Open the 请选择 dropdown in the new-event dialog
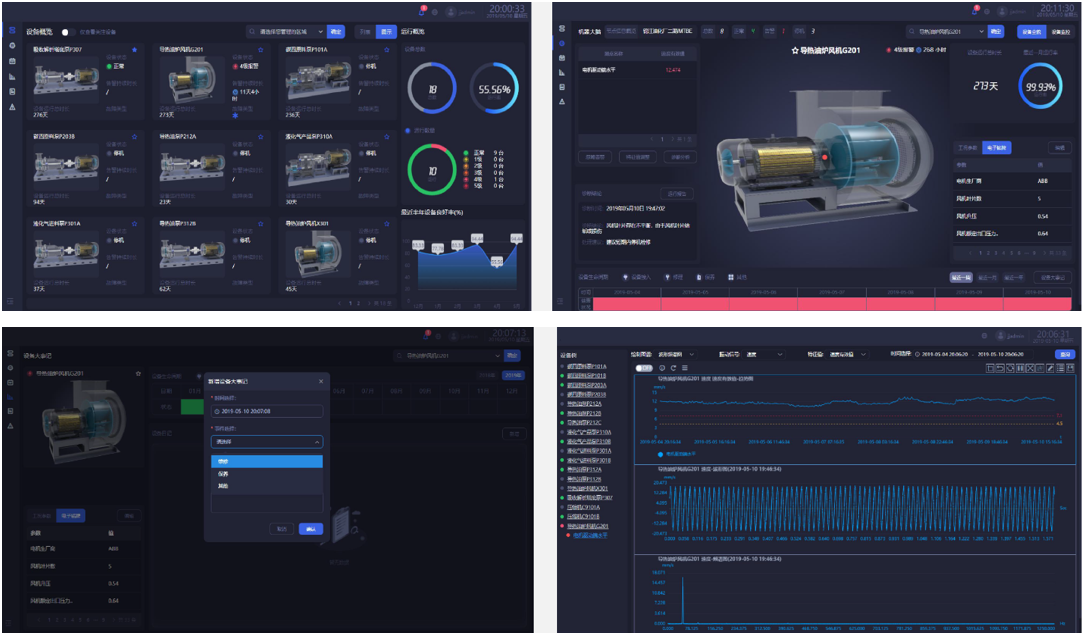This screenshot has height=633, width=1082. [266, 442]
